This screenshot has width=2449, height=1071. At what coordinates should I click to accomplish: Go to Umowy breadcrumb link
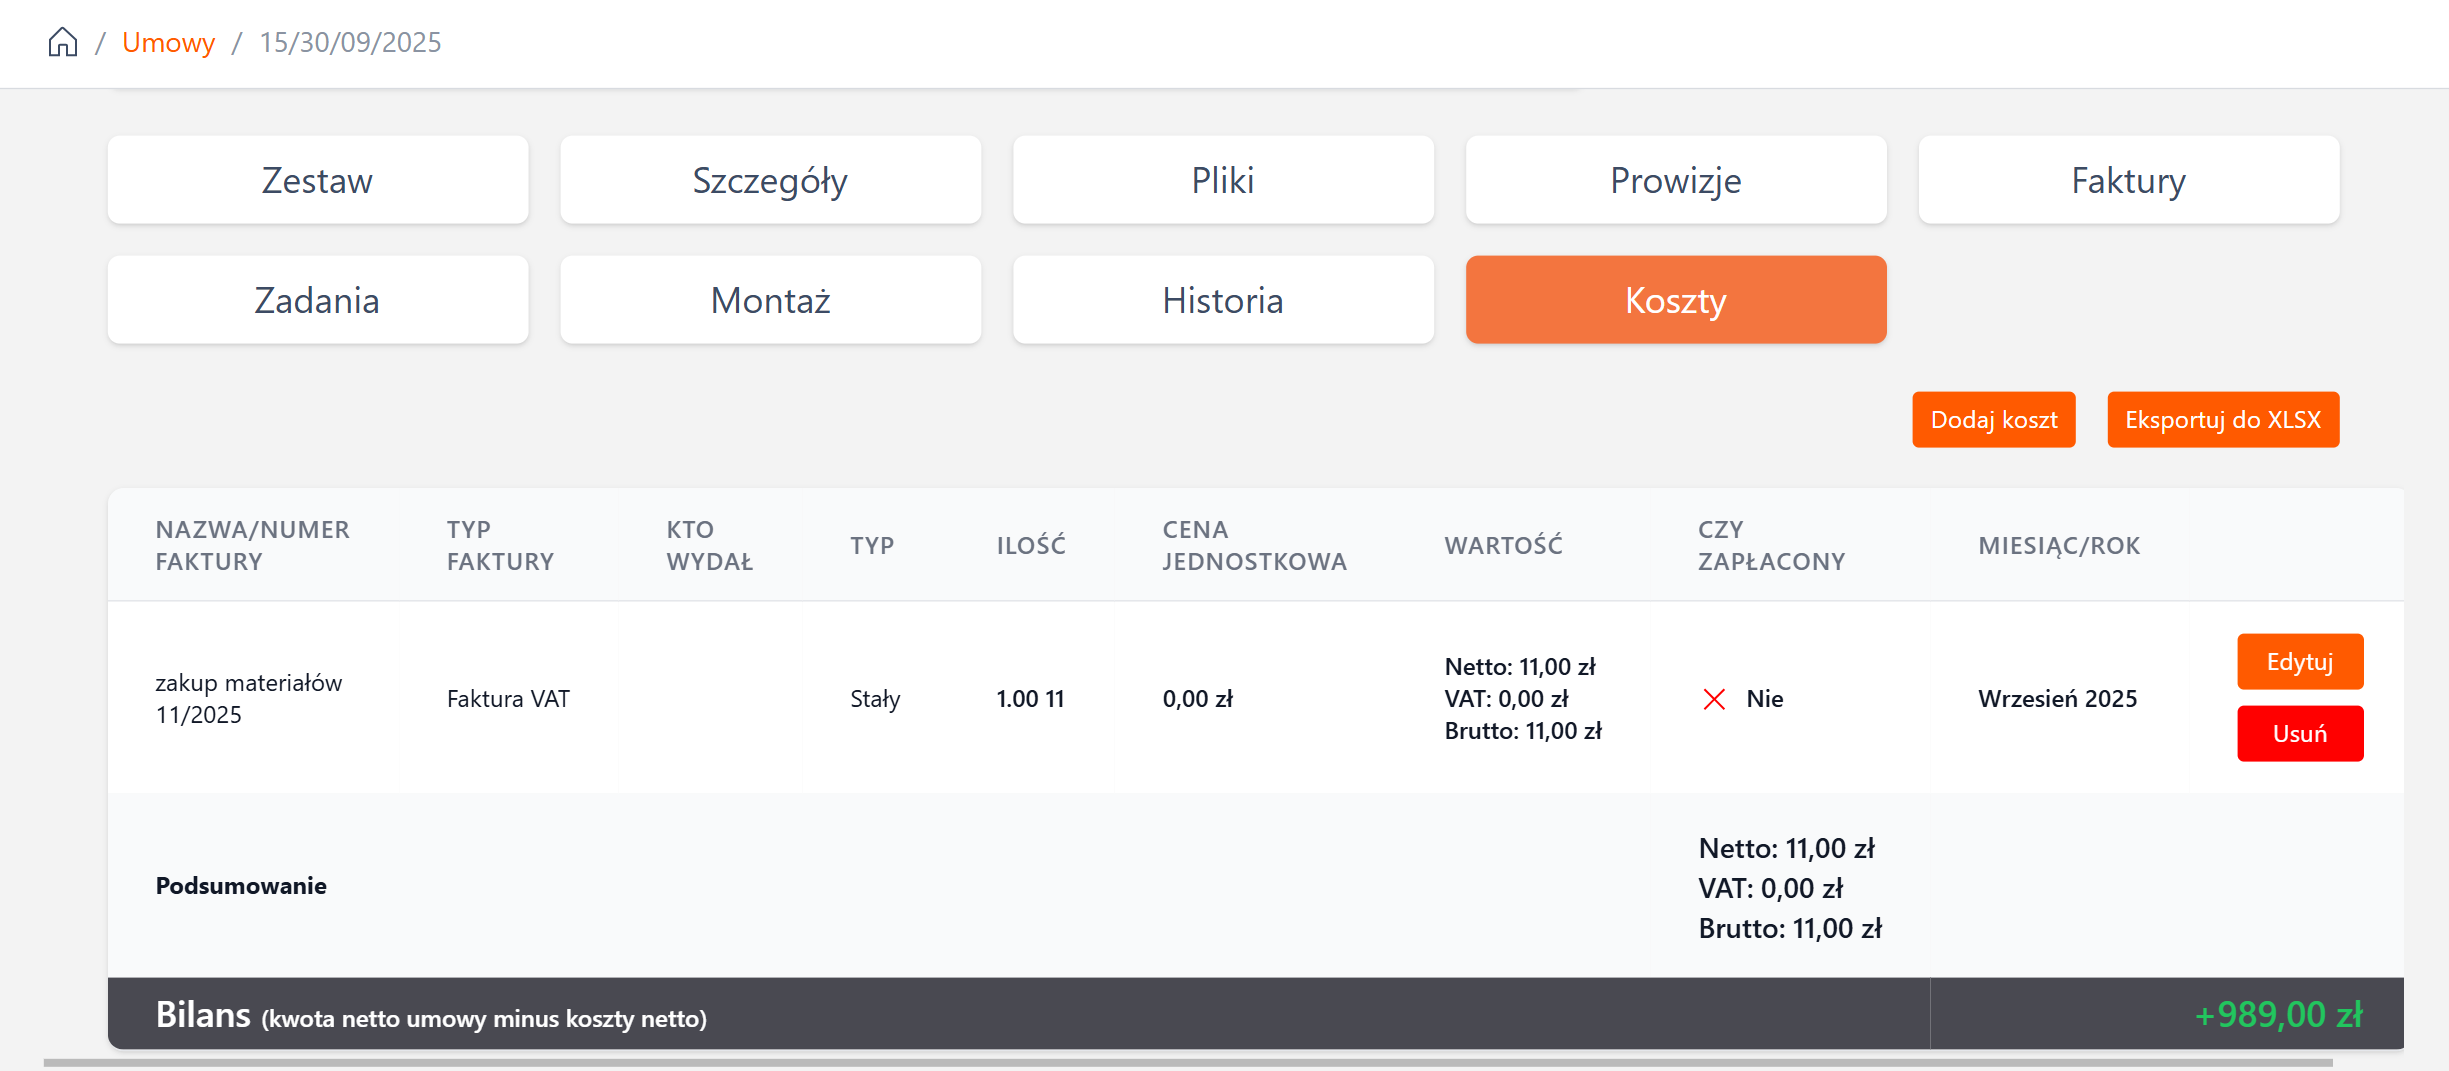168,42
